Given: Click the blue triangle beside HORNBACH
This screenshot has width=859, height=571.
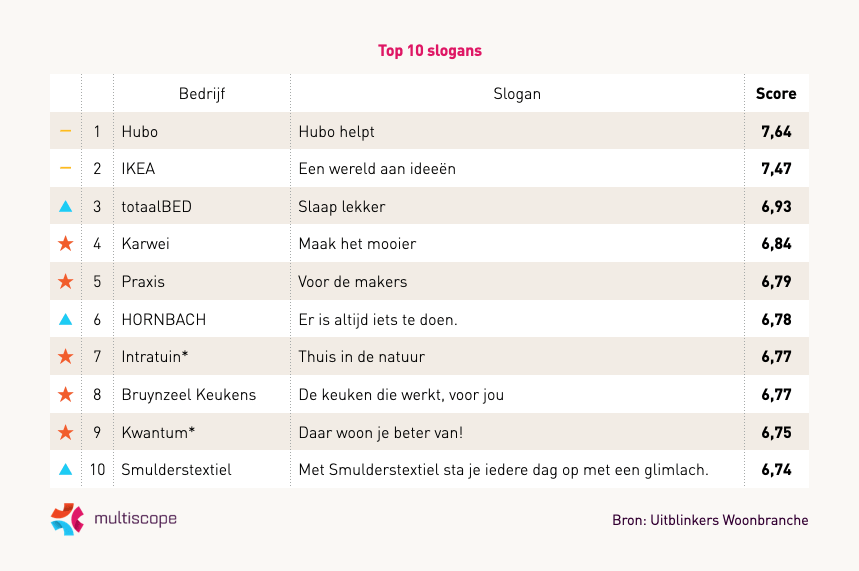Looking at the screenshot, I should point(66,320).
